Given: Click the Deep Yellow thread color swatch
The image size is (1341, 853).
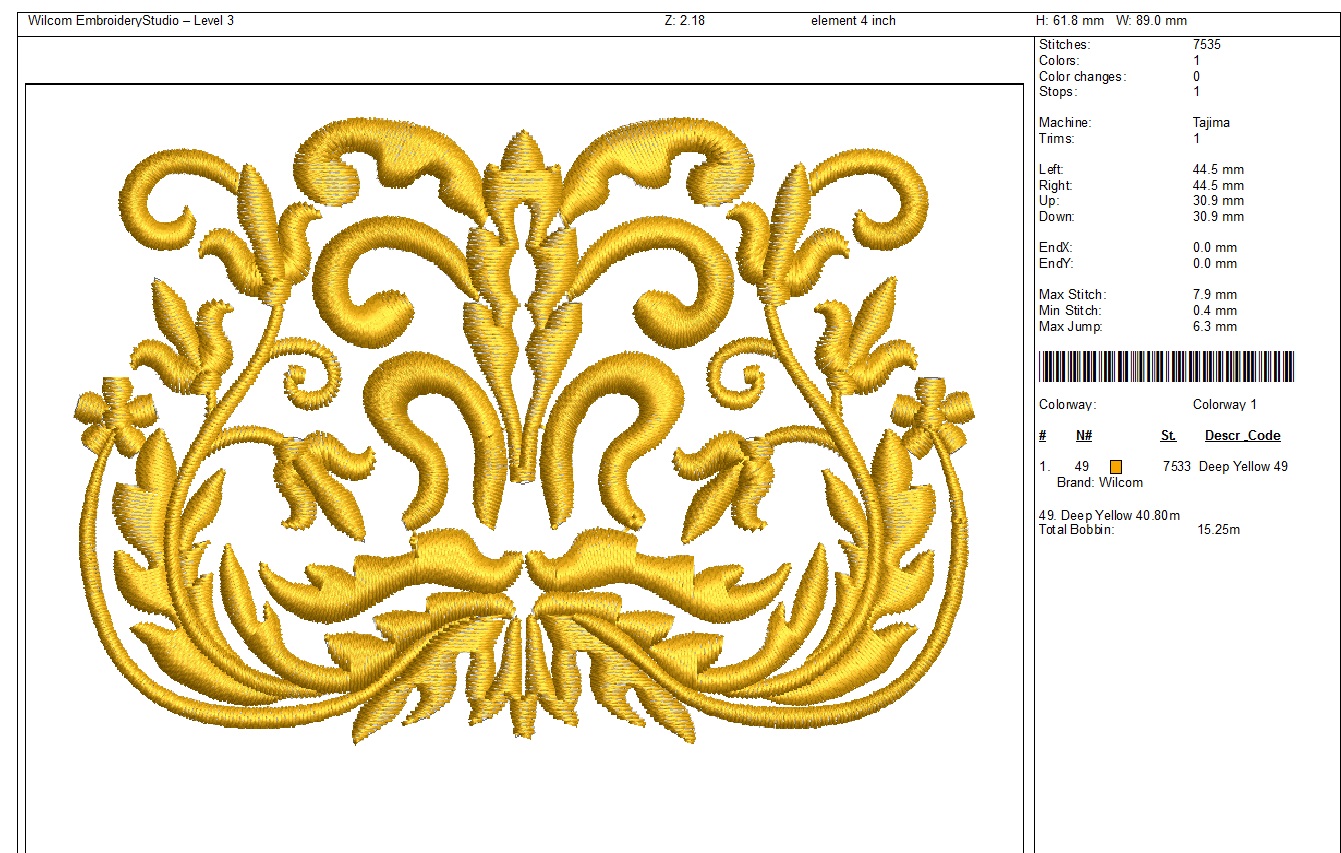Looking at the screenshot, I should click(x=1116, y=467).
